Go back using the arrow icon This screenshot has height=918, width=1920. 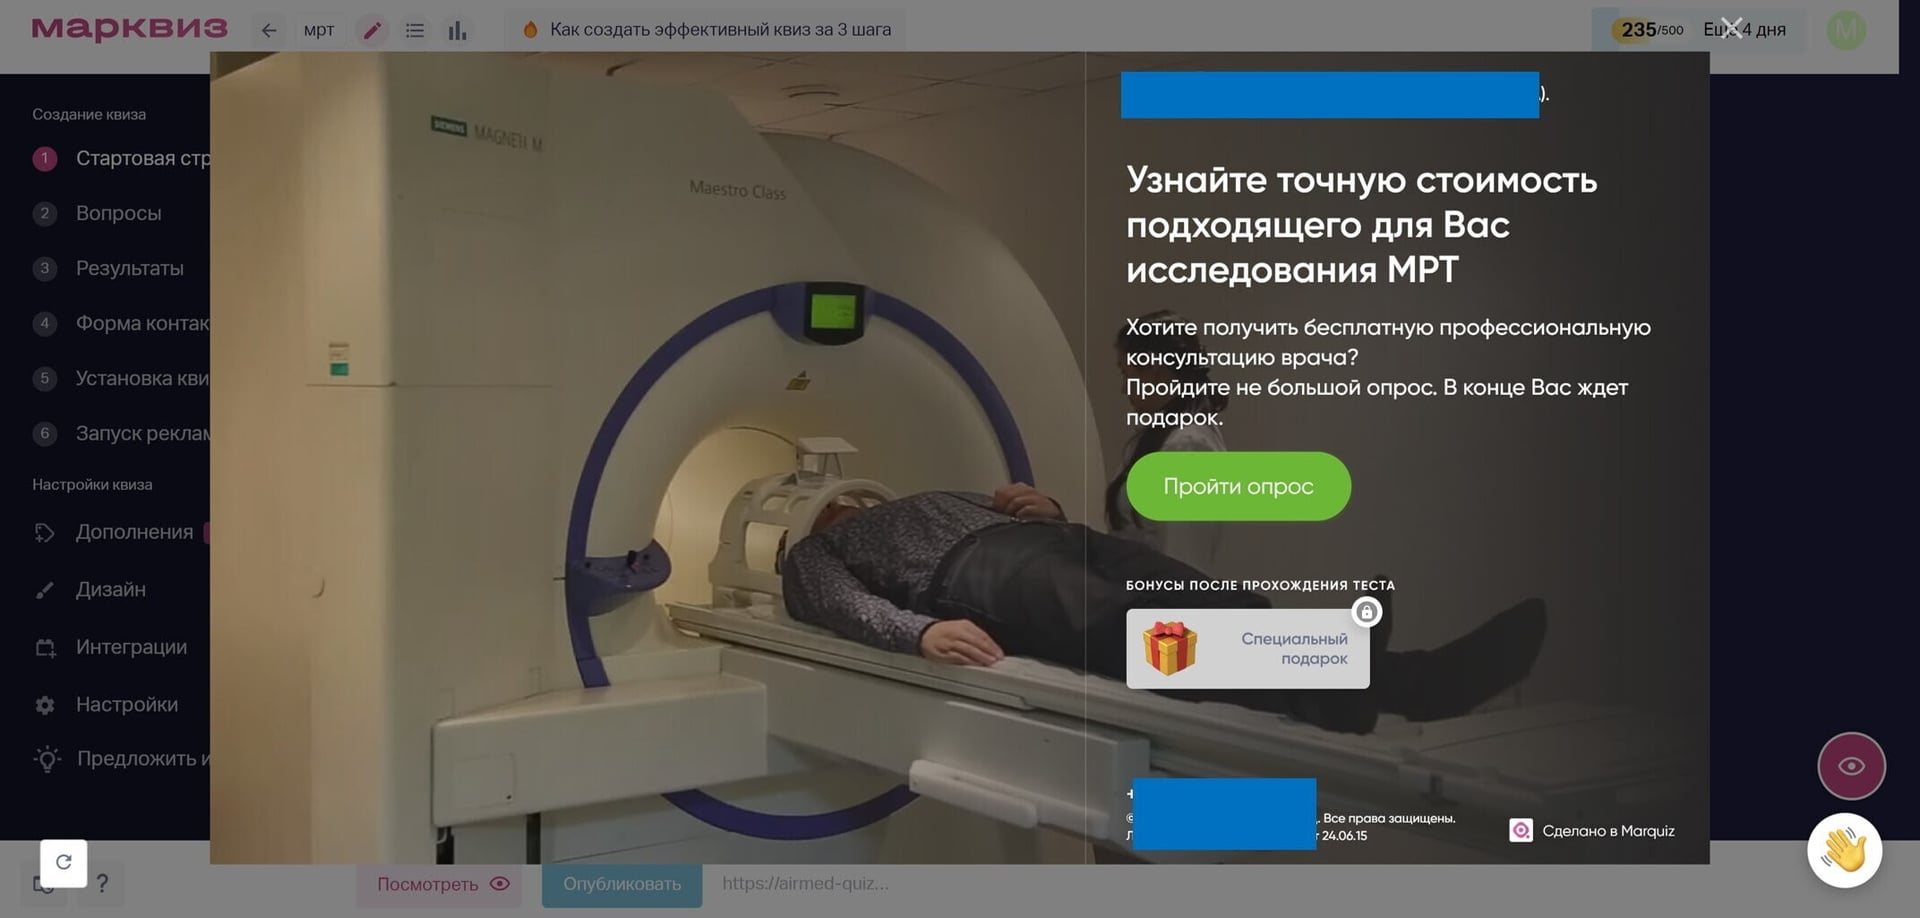pos(268,30)
